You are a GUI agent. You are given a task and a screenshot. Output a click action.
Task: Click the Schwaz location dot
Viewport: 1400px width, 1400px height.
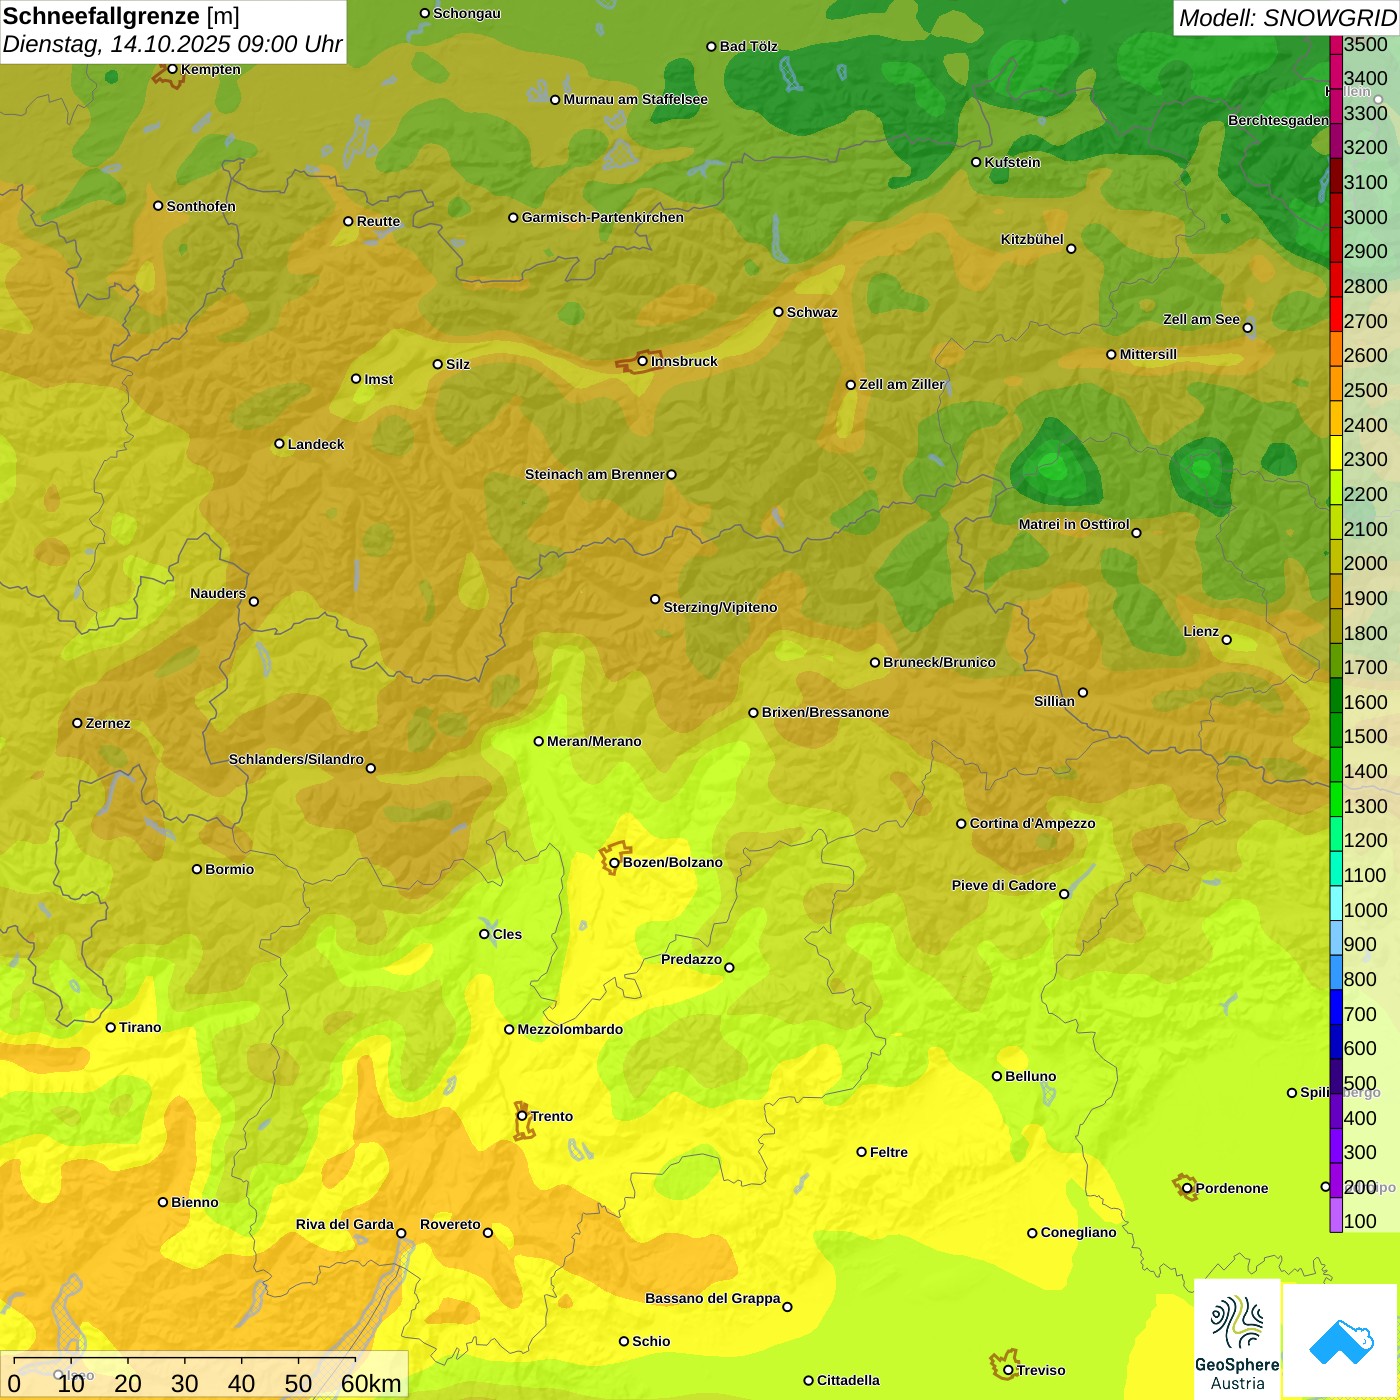(778, 312)
